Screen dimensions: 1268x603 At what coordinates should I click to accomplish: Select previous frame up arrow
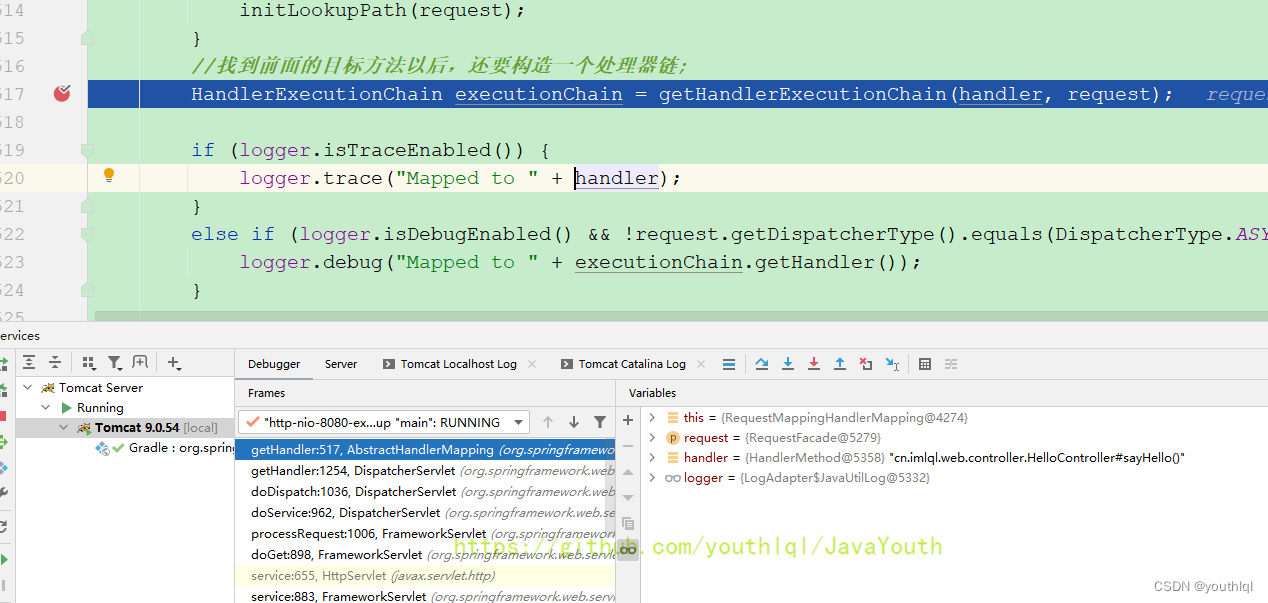point(548,422)
